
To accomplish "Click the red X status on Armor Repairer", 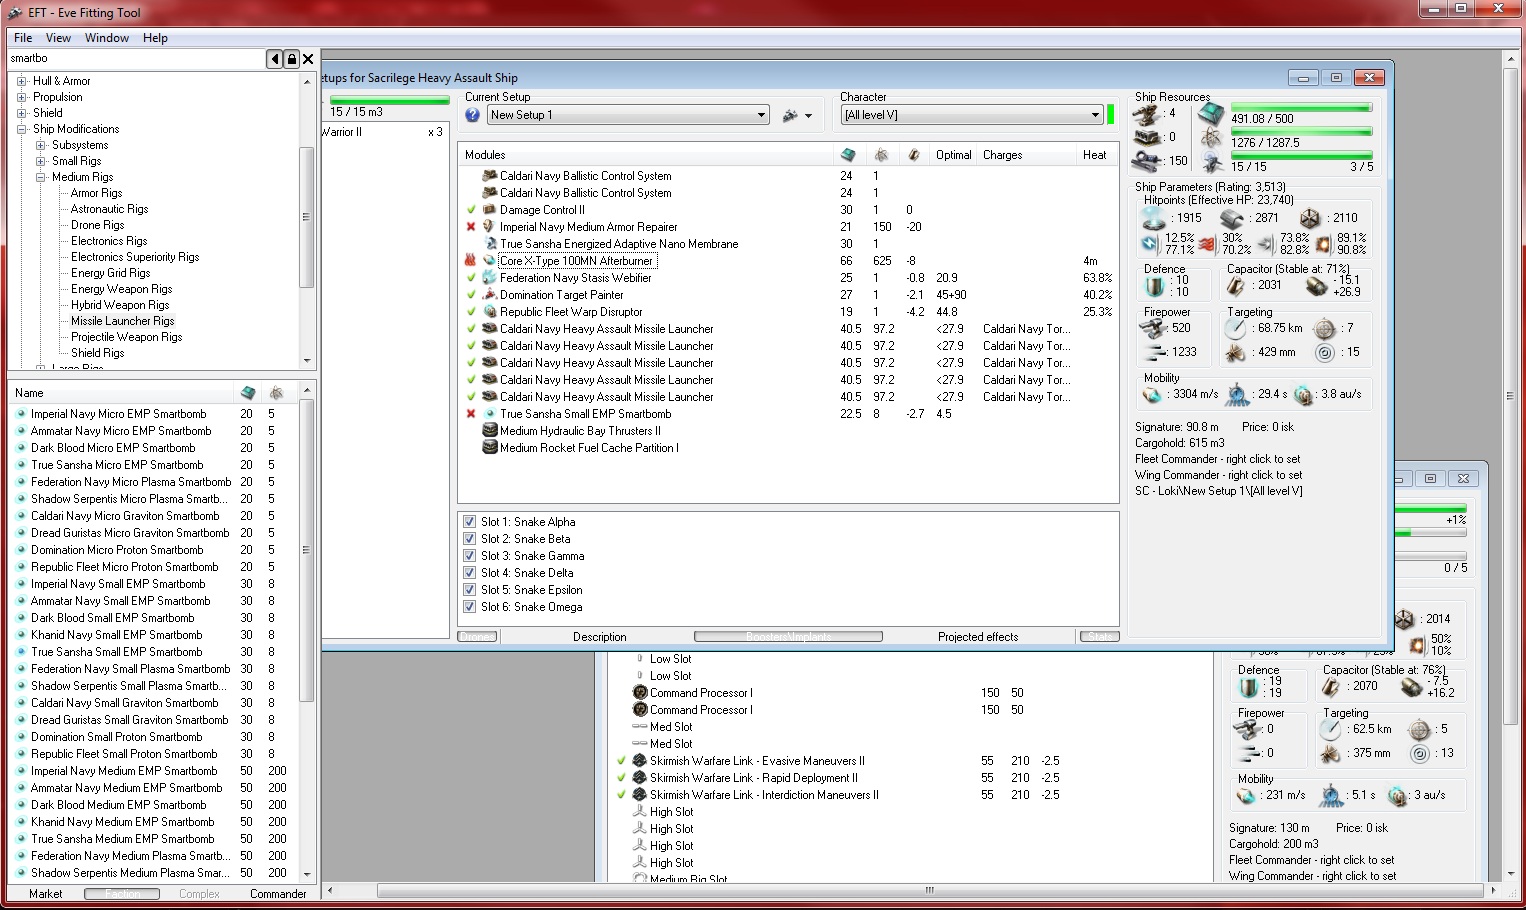I will pyautogui.click(x=471, y=227).
